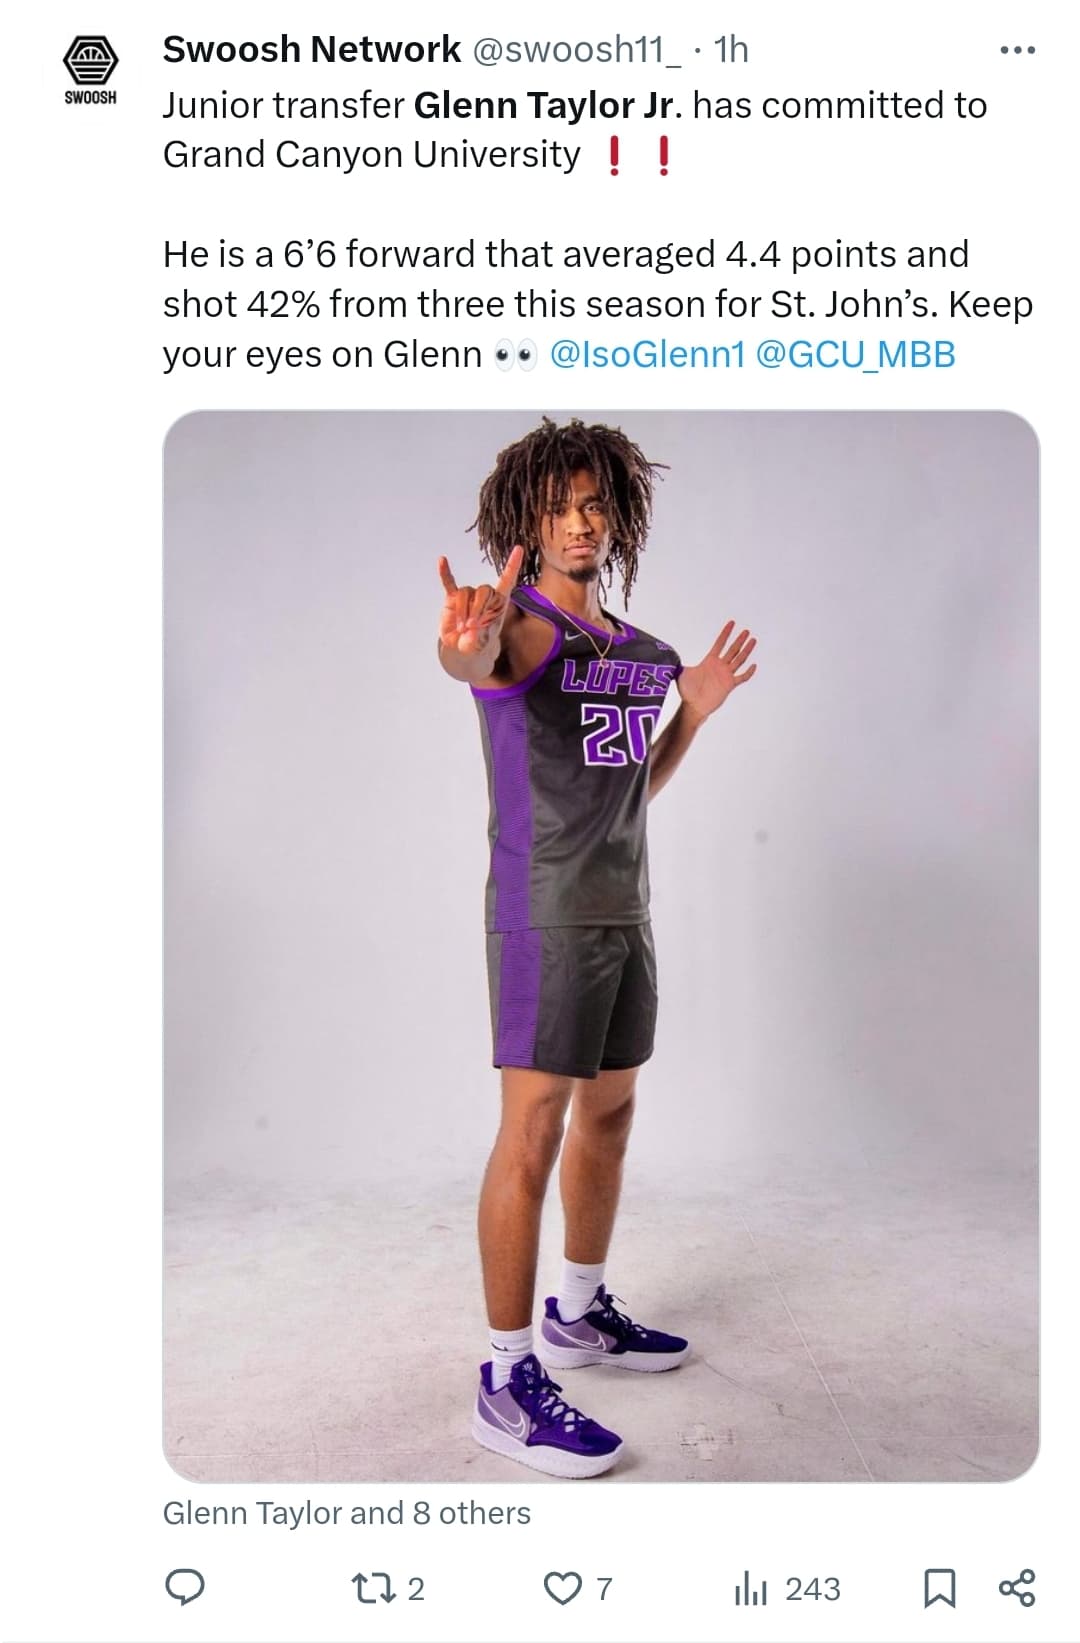Click the repost count 2
Viewport: 1080px width, 1643px height.
click(x=416, y=1589)
